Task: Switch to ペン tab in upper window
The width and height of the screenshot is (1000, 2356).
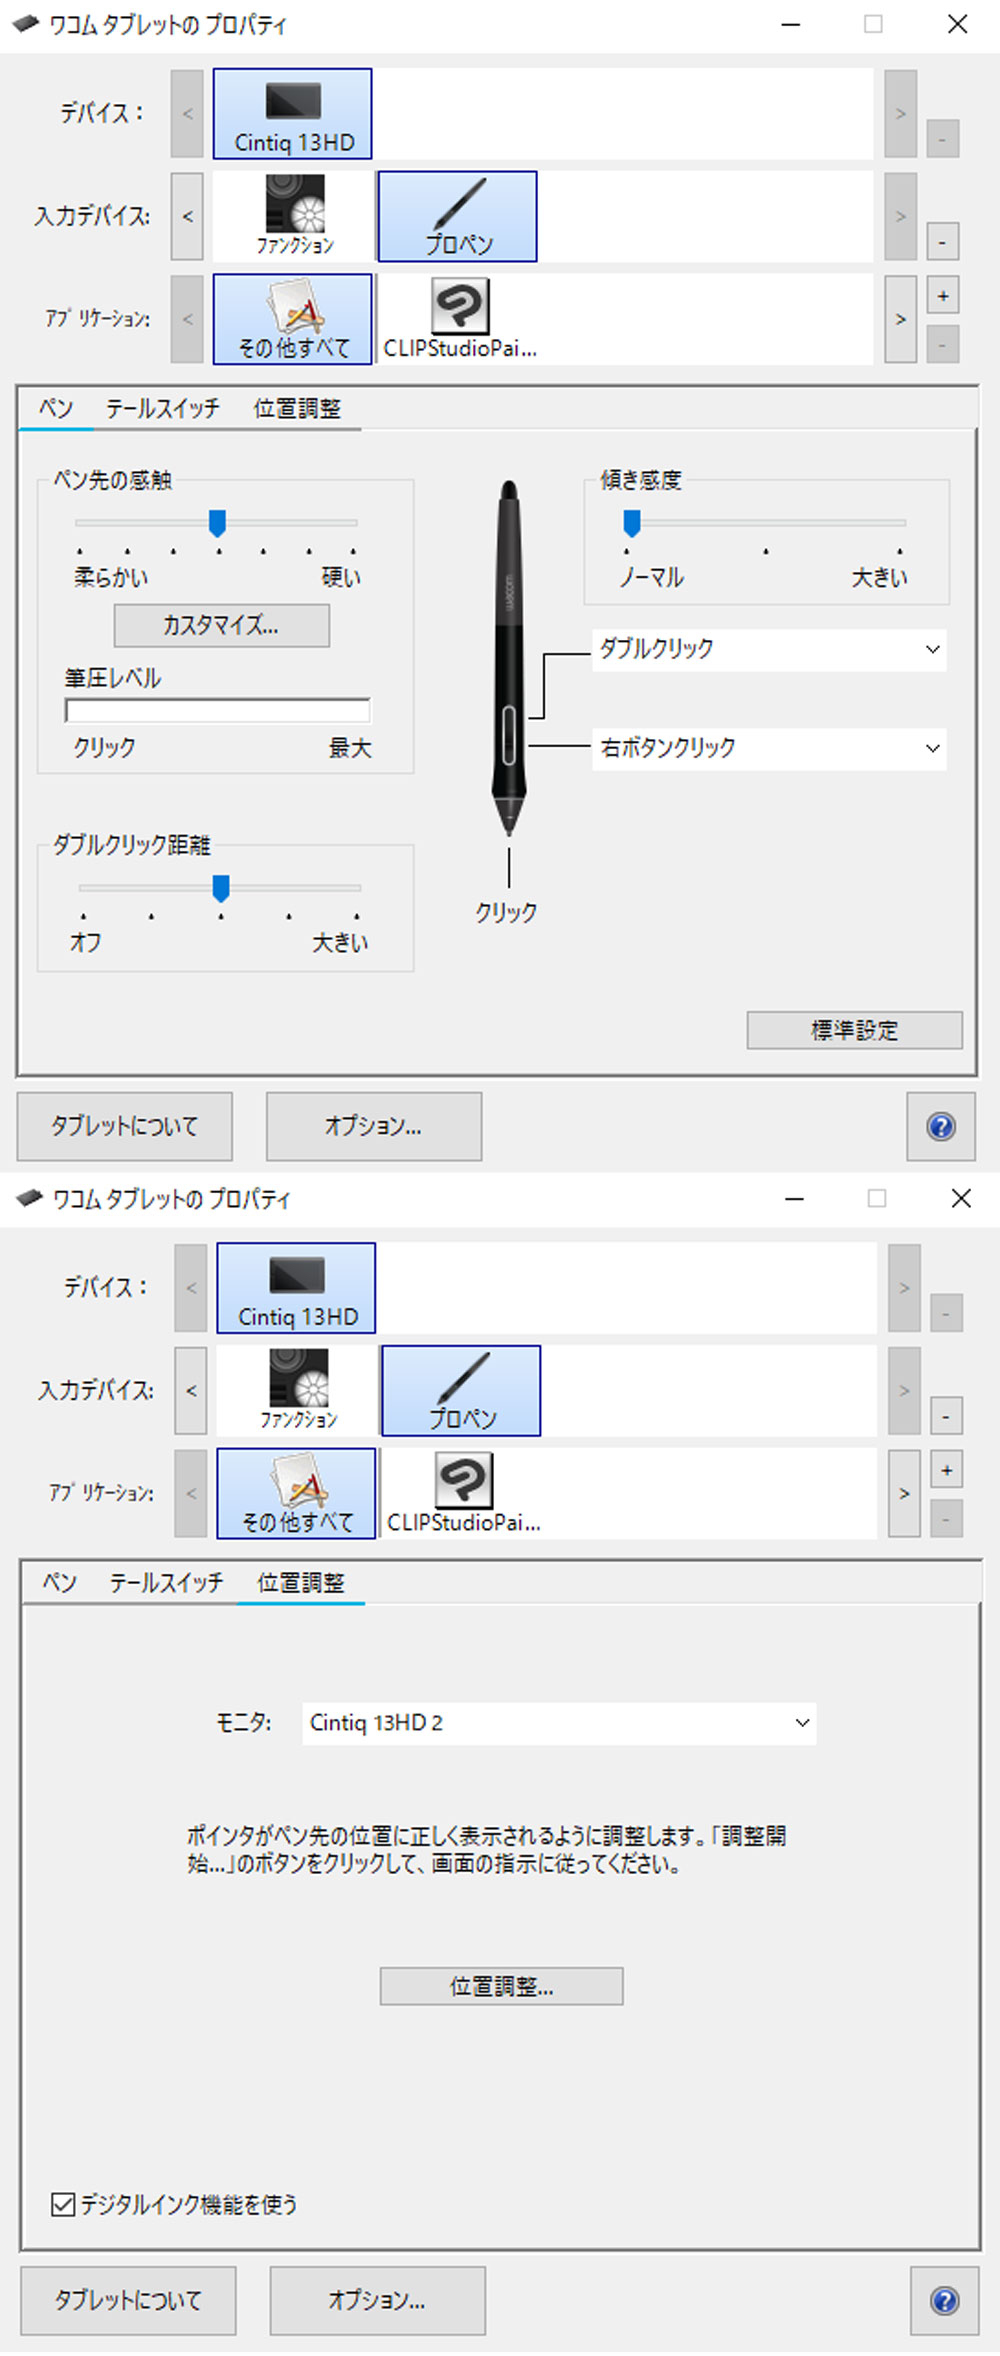Action: (x=56, y=408)
